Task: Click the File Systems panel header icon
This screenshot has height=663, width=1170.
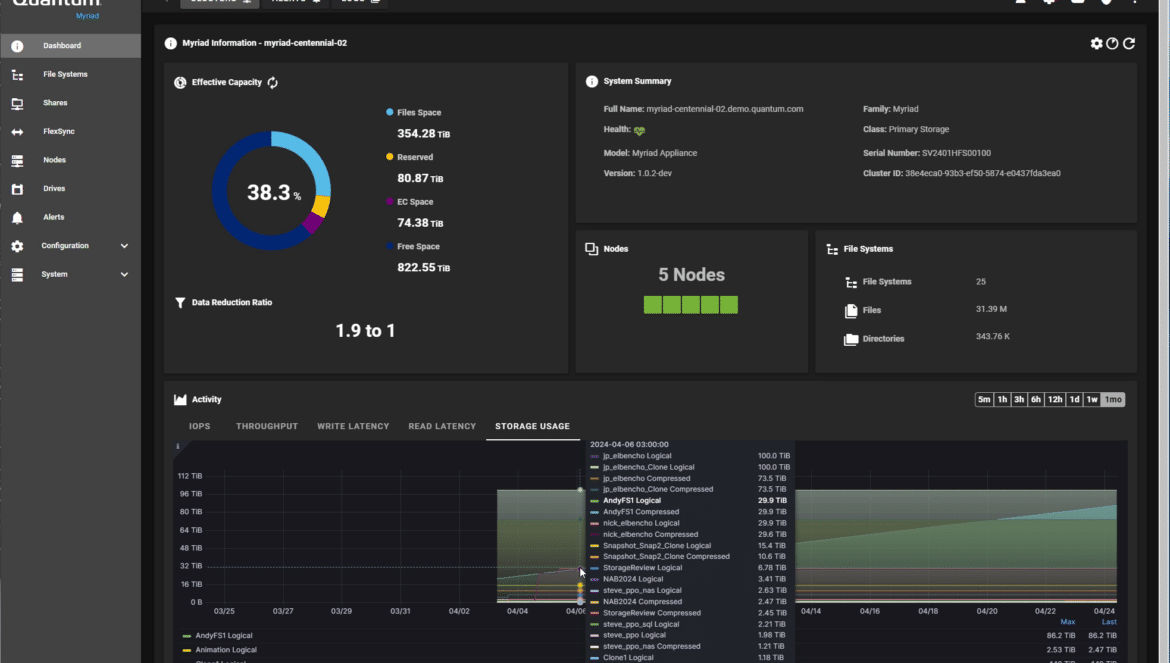Action: [x=832, y=249]
